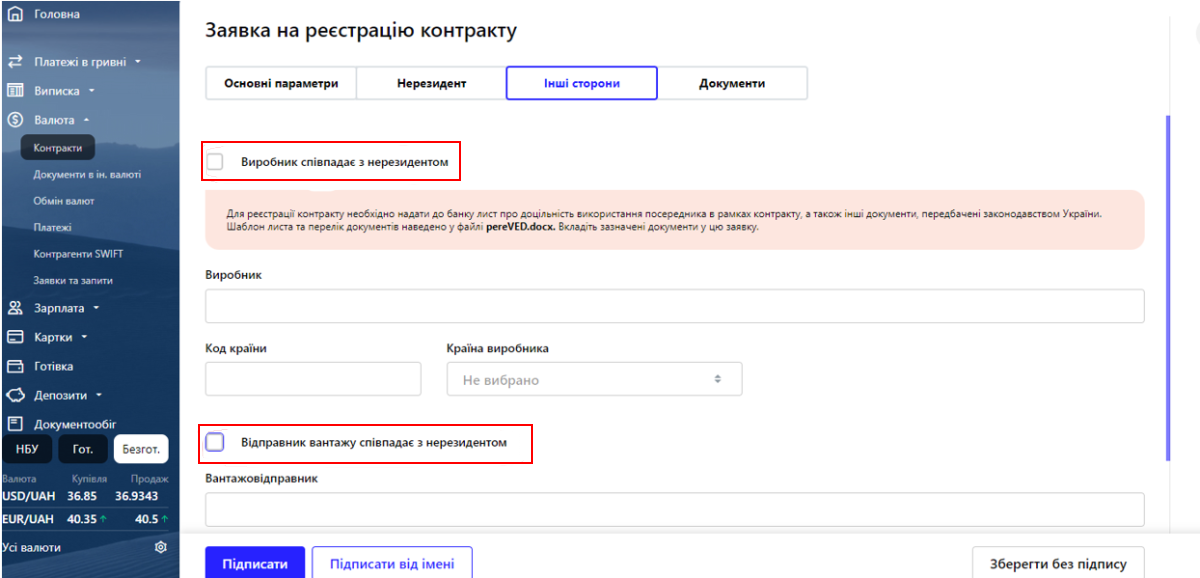Open Документи в ін. валюті
This screenshot has height=578, width=1200.
point(87,175)
